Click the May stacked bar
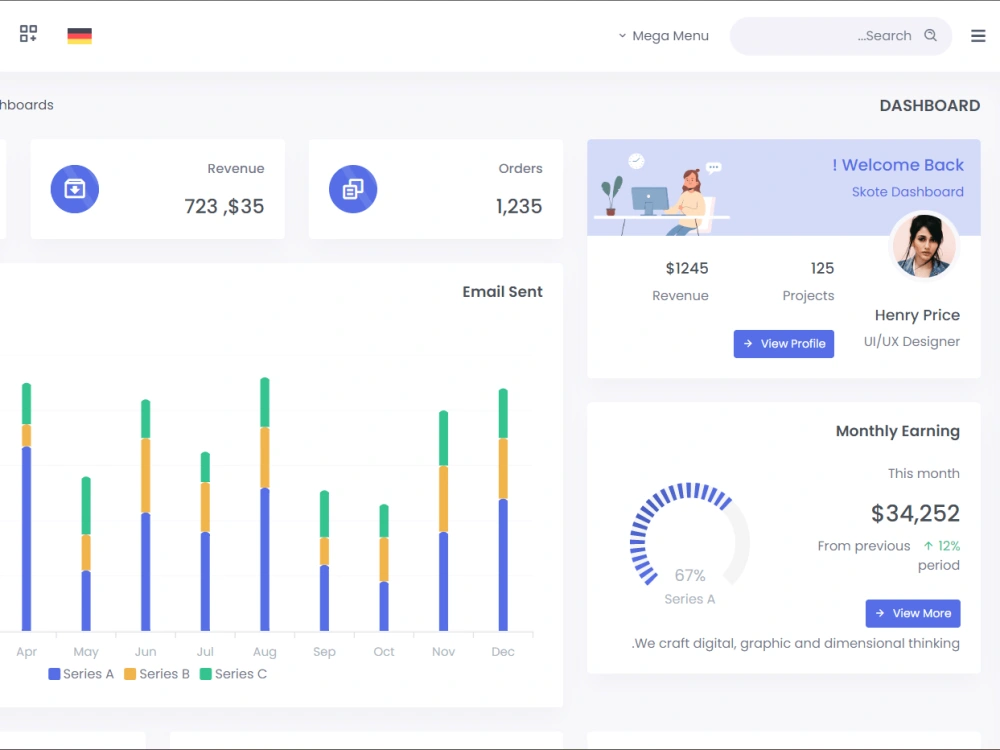 86,554
